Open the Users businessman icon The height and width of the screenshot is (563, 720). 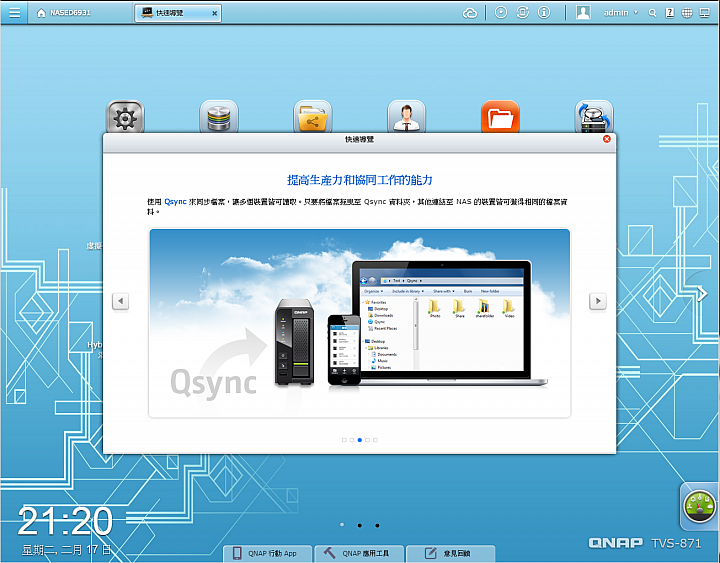(406, 117)
